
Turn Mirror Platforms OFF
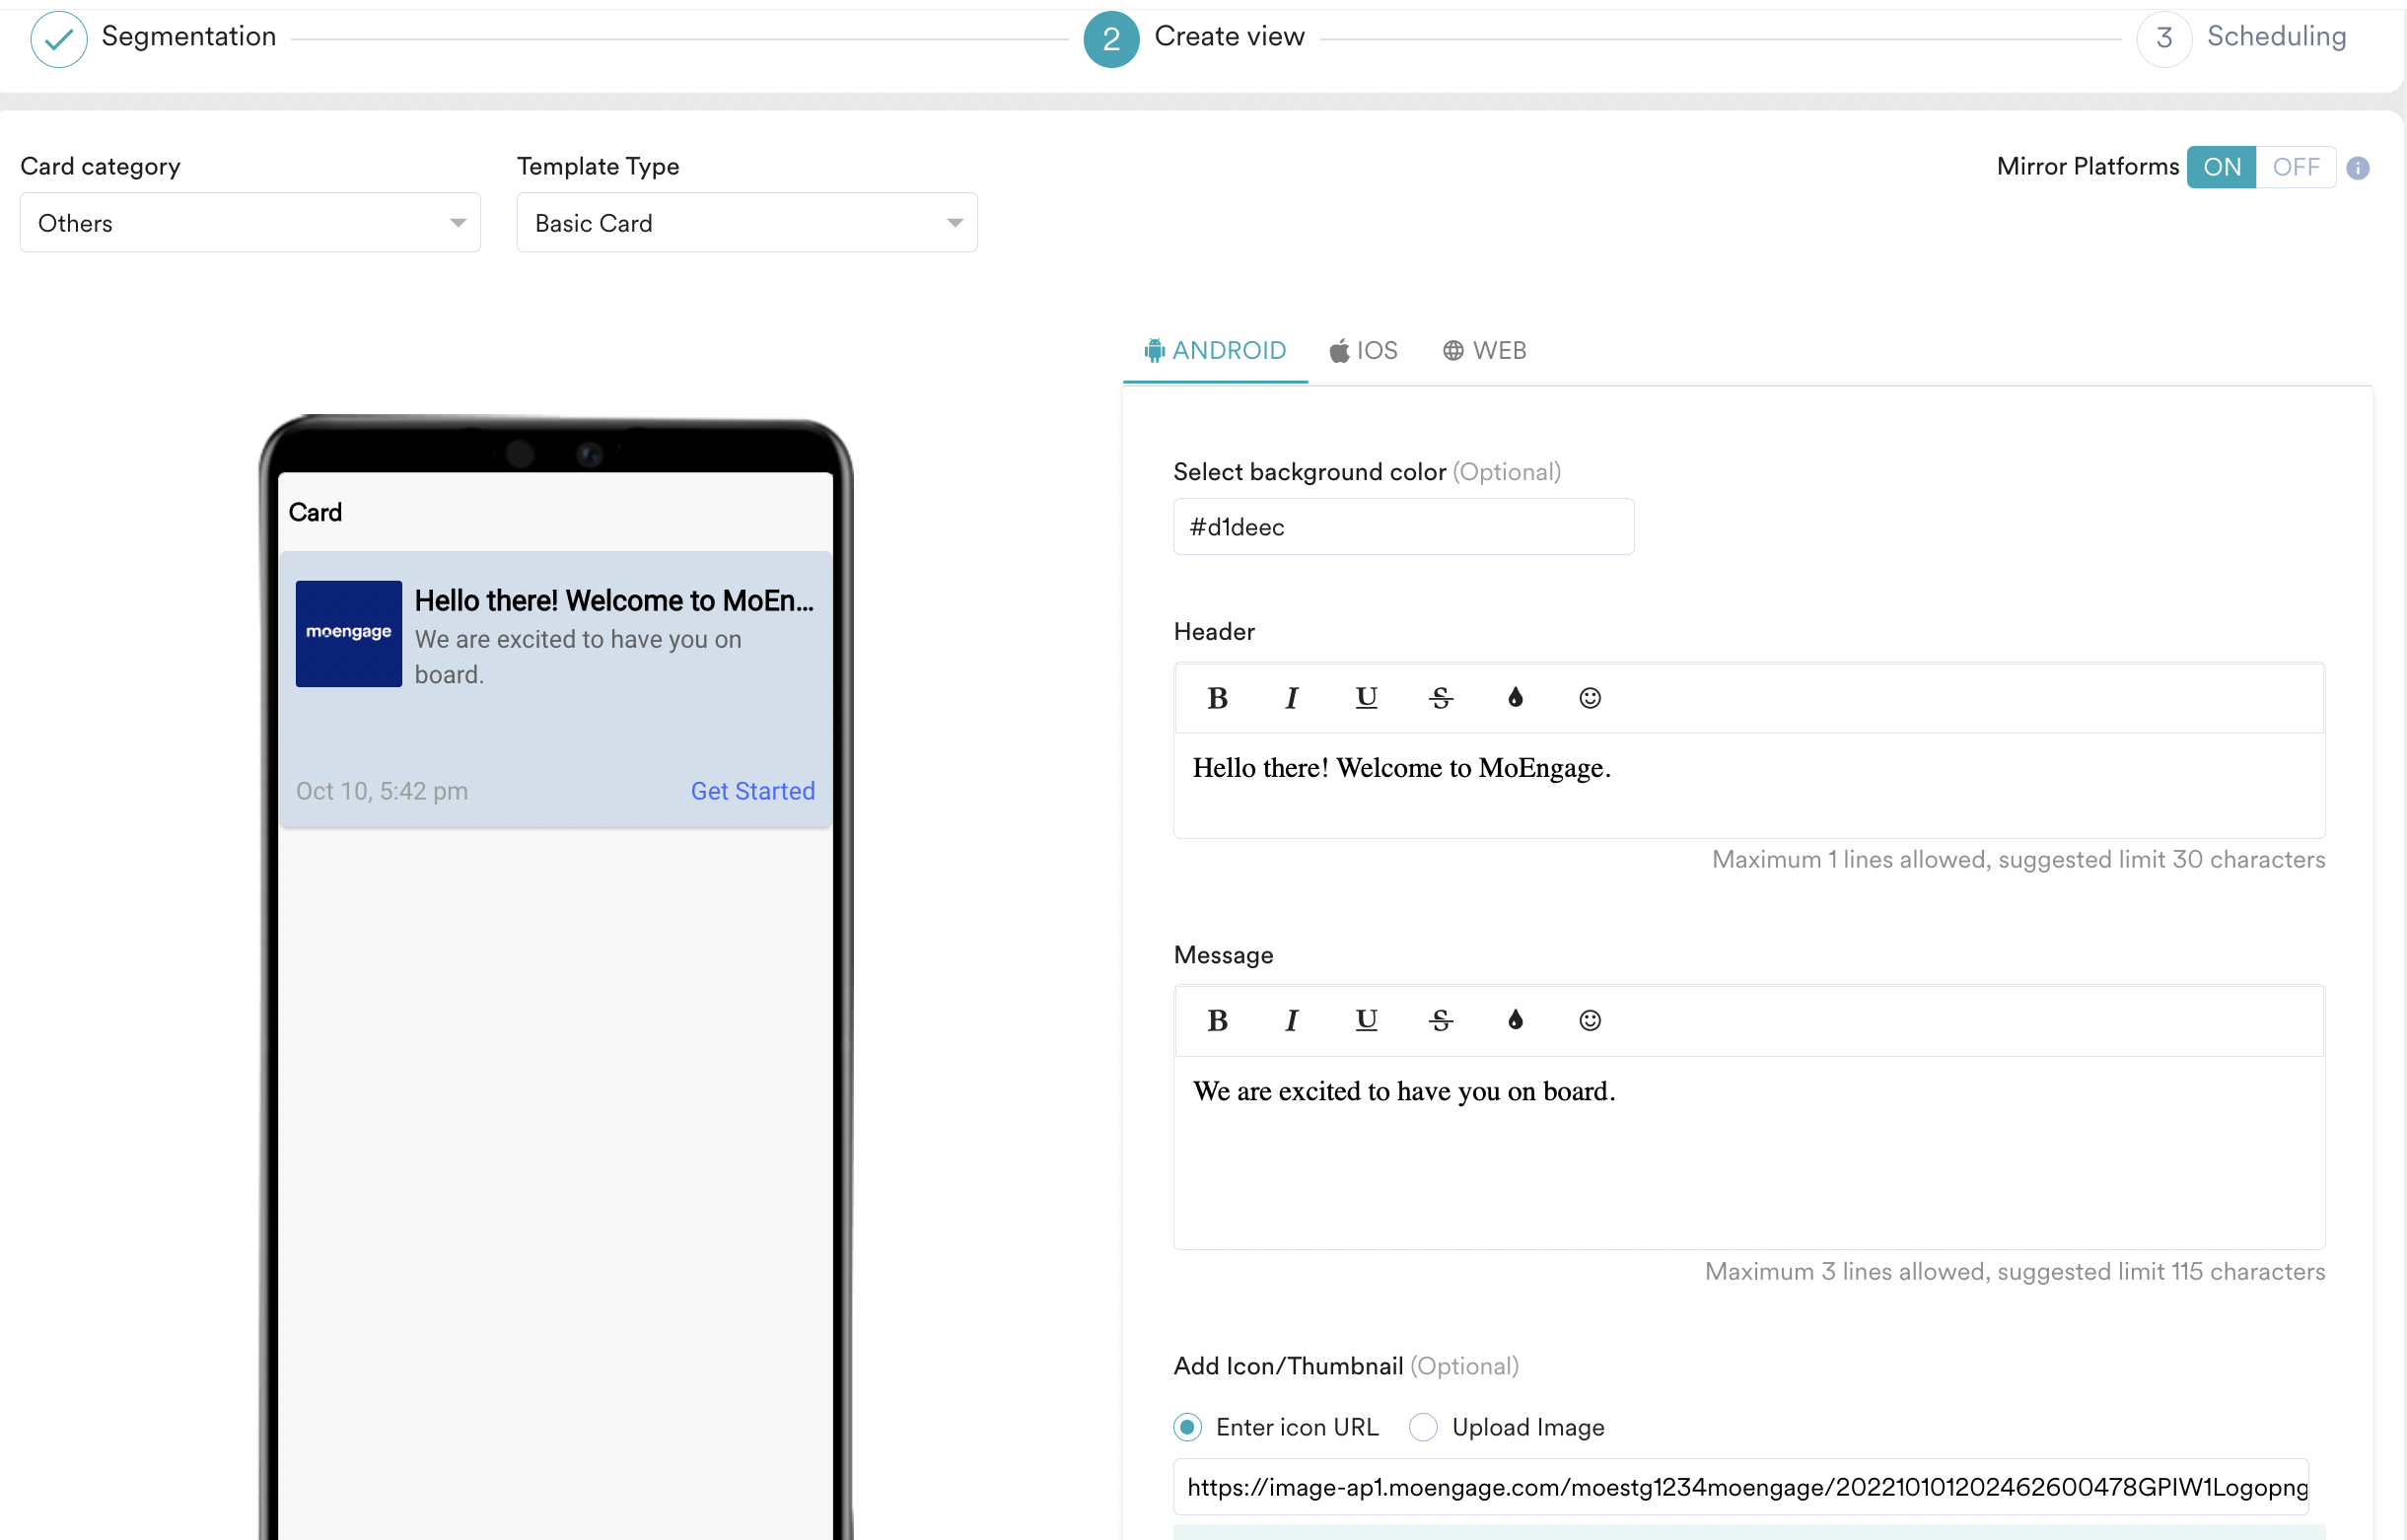(2295, 167)
